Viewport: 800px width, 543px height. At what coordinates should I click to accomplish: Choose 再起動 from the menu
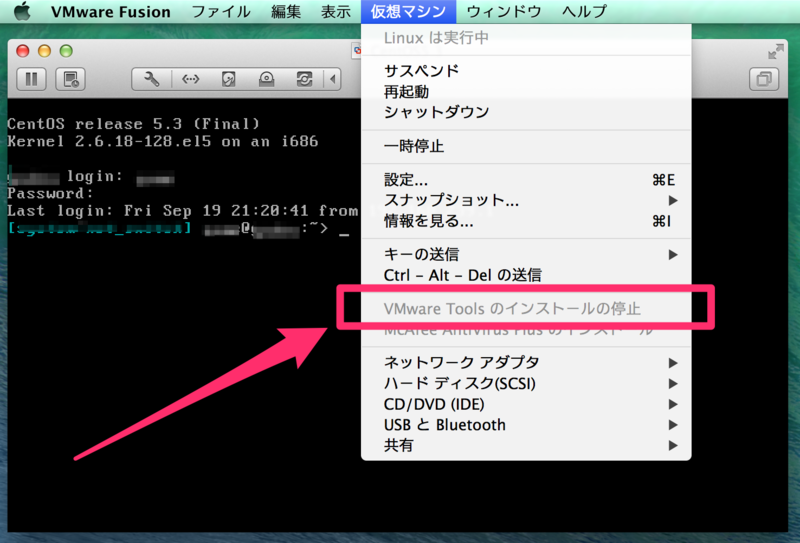click(526, 91)
